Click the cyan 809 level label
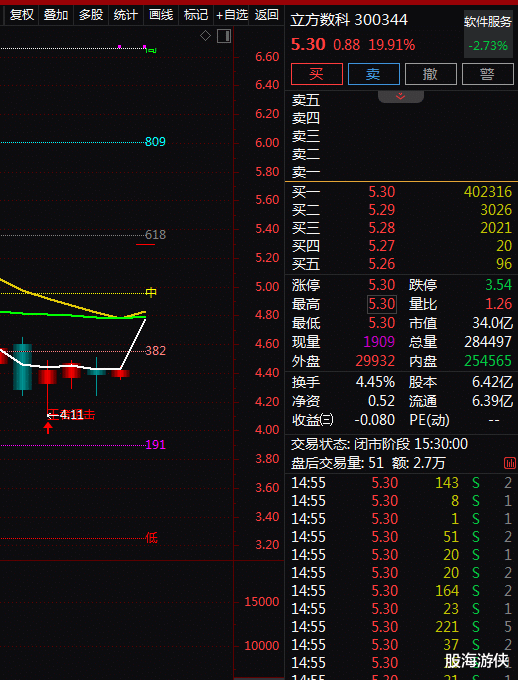This screenshot has width=518, height=680. click(x=155, y=142)
